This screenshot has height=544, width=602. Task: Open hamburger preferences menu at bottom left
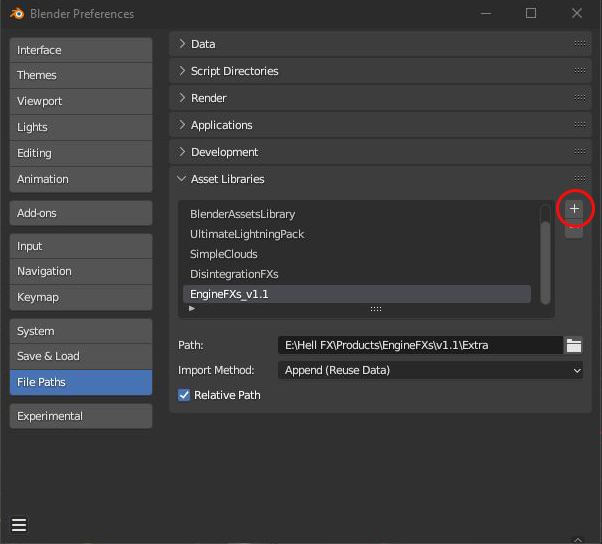[19, 525]
